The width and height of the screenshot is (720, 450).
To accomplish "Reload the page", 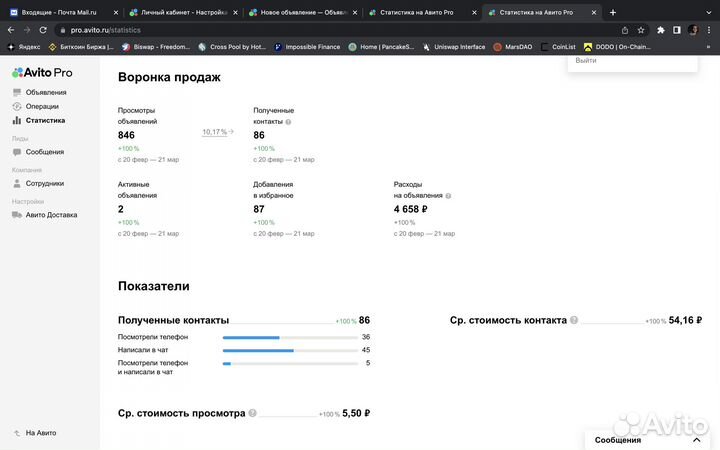I will 43,30.
